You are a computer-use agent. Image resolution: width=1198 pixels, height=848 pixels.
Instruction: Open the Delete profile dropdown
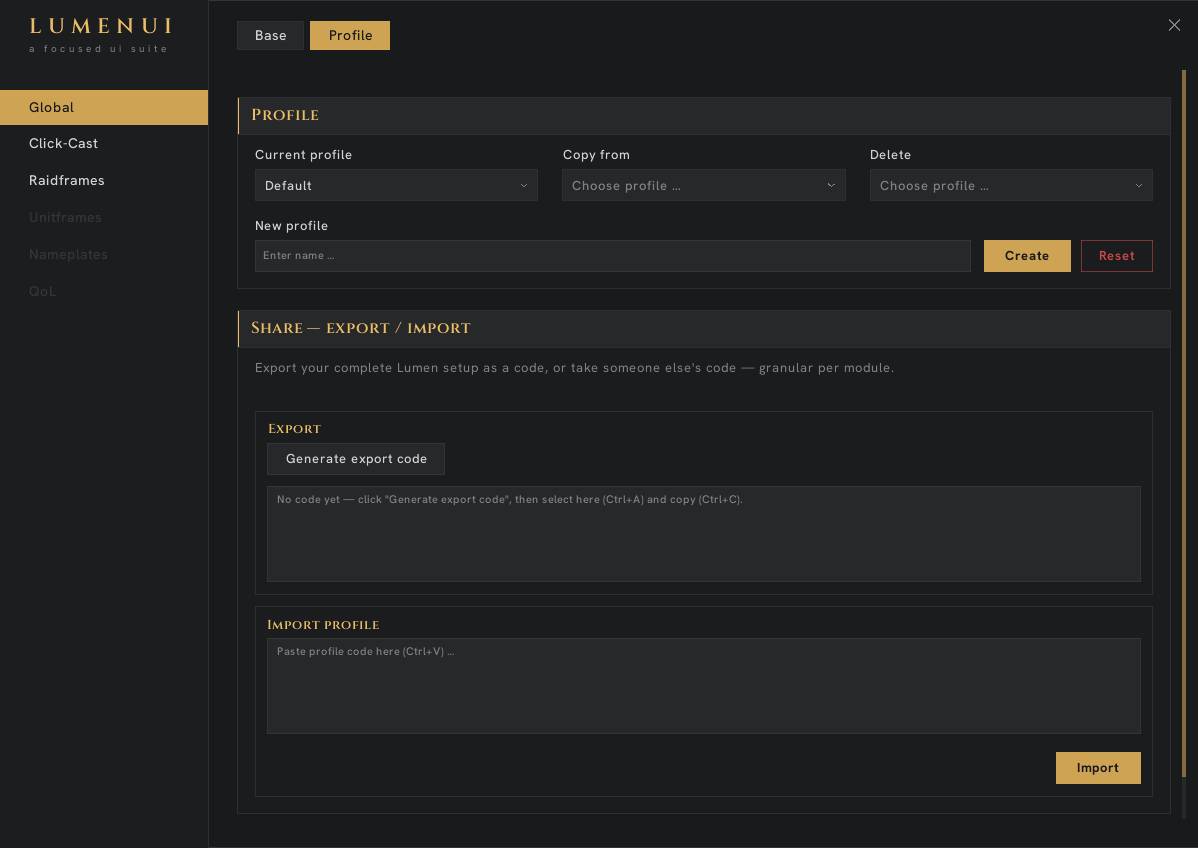[1011, 186]
